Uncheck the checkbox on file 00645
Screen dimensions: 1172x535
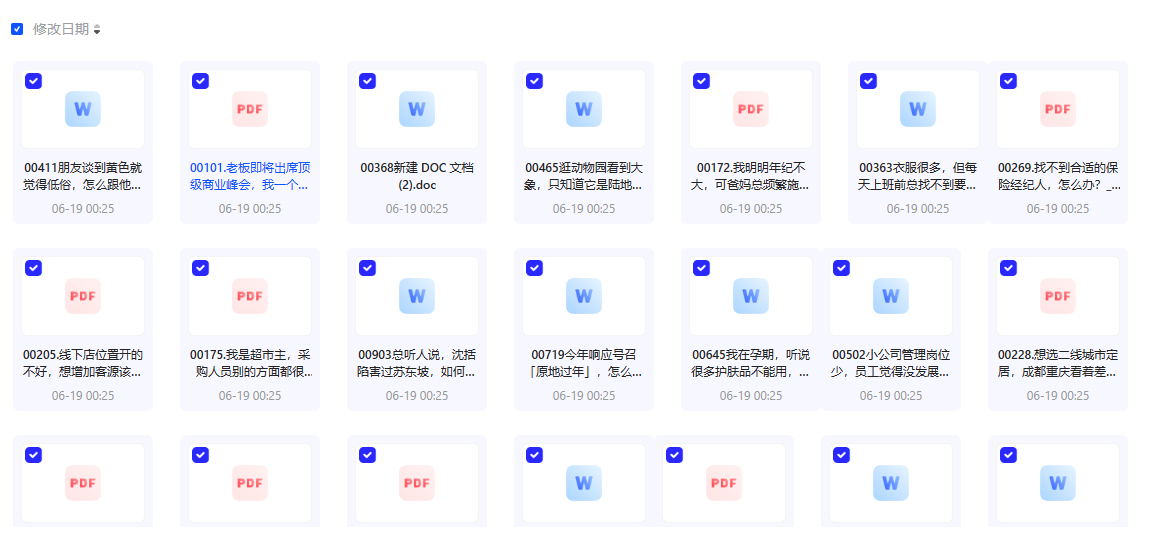point(701,268)
